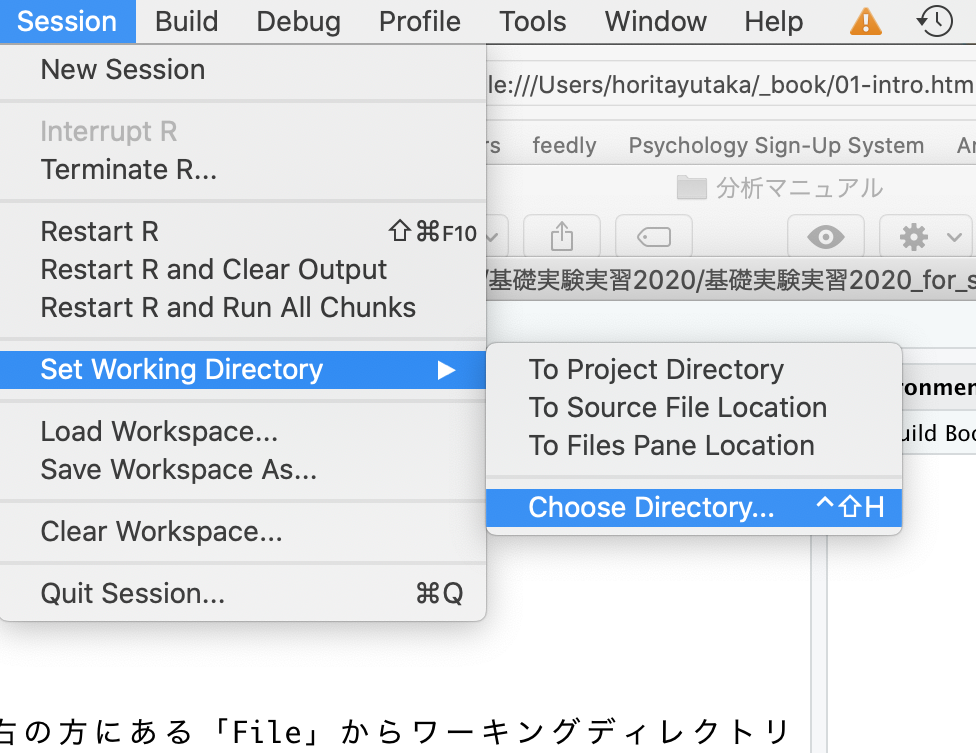
Task: Open the Tools menu in menu bar
Action: 533,21
